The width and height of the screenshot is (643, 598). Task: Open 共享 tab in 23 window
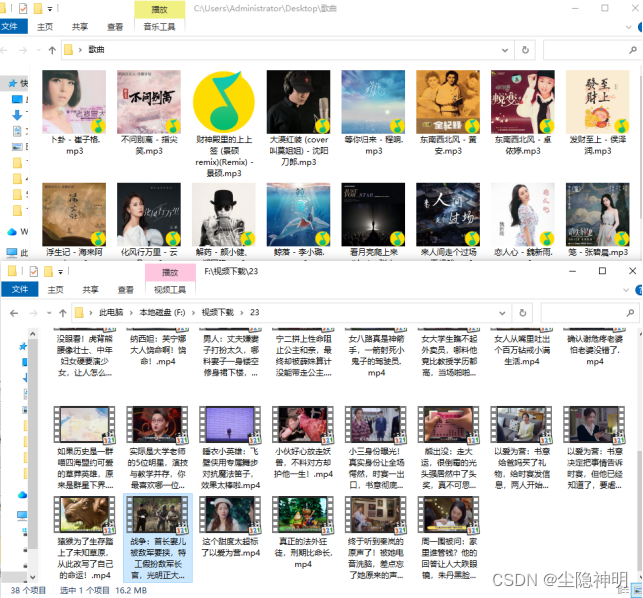click(x=91, y=290)
